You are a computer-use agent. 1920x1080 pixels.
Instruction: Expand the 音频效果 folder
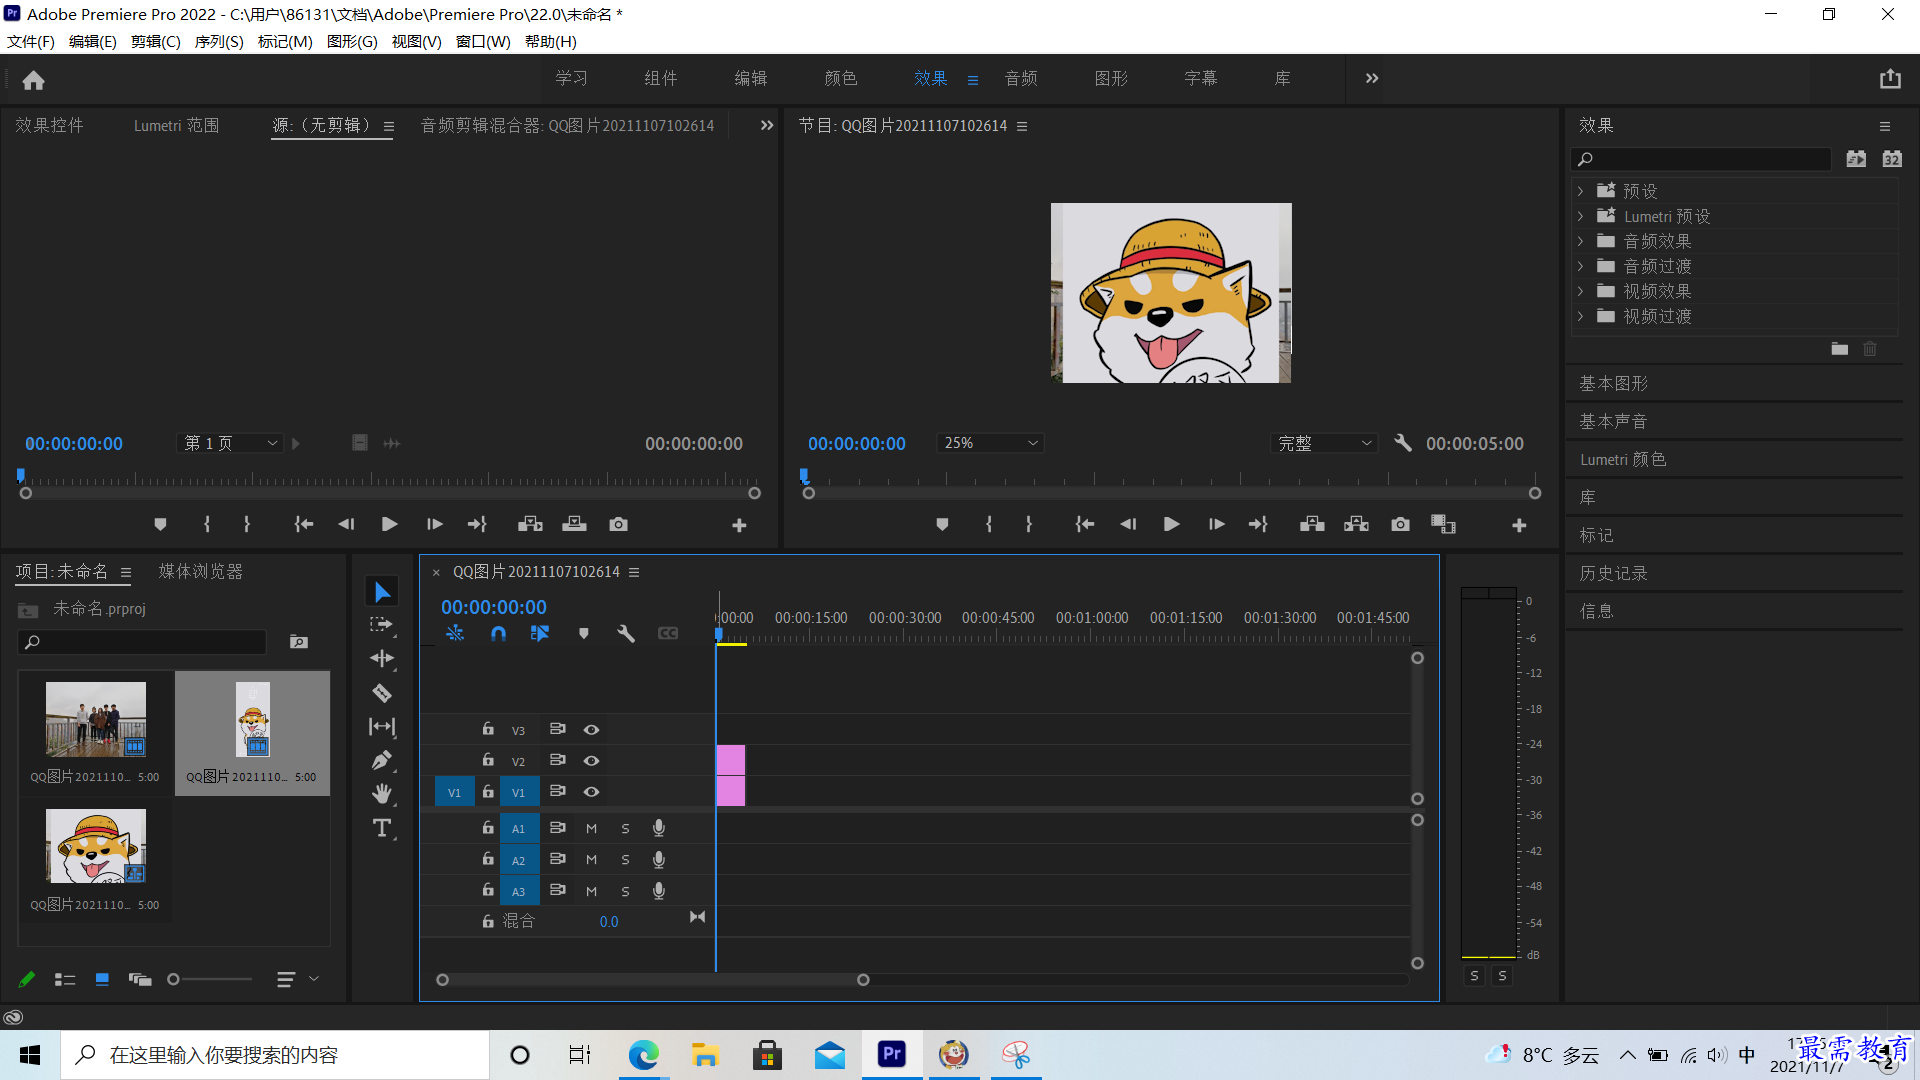point(1580,241)
